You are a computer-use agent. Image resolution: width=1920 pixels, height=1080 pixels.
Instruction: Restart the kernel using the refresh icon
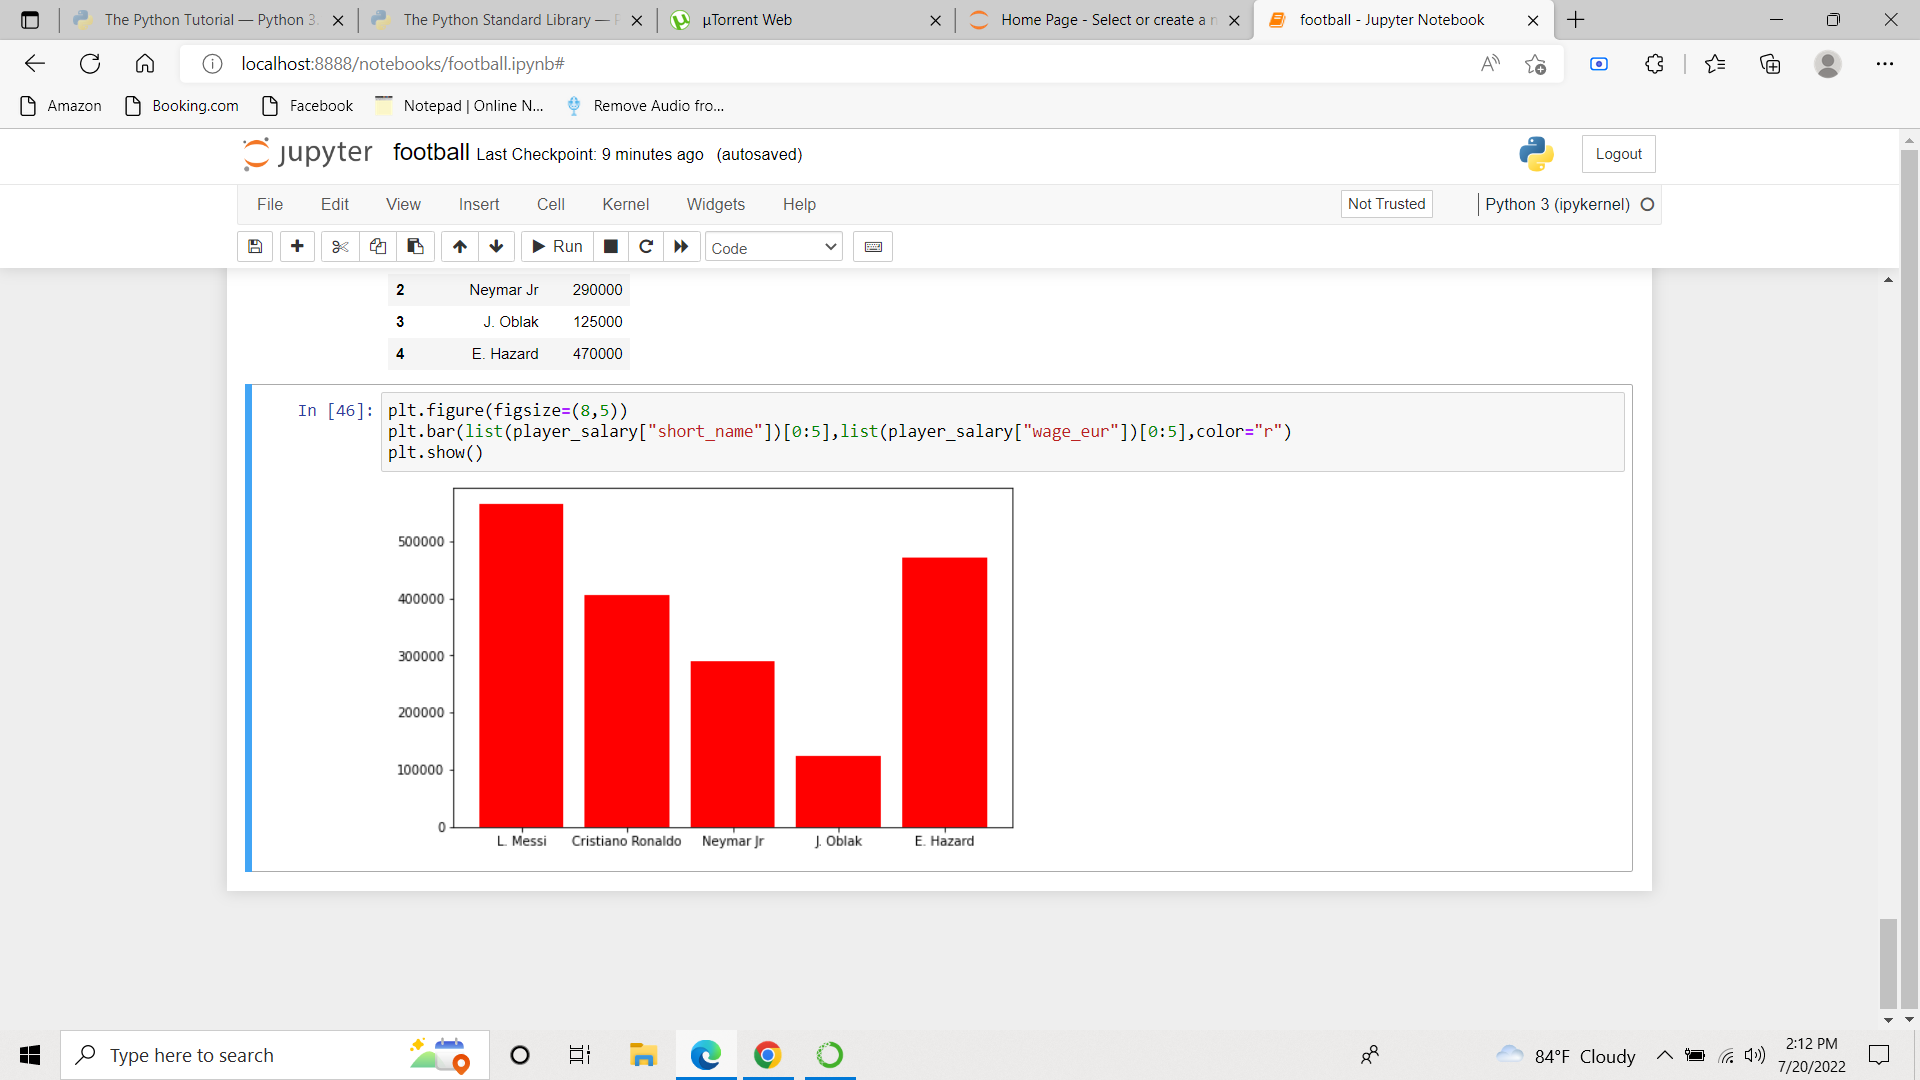(x=646, y=246)
